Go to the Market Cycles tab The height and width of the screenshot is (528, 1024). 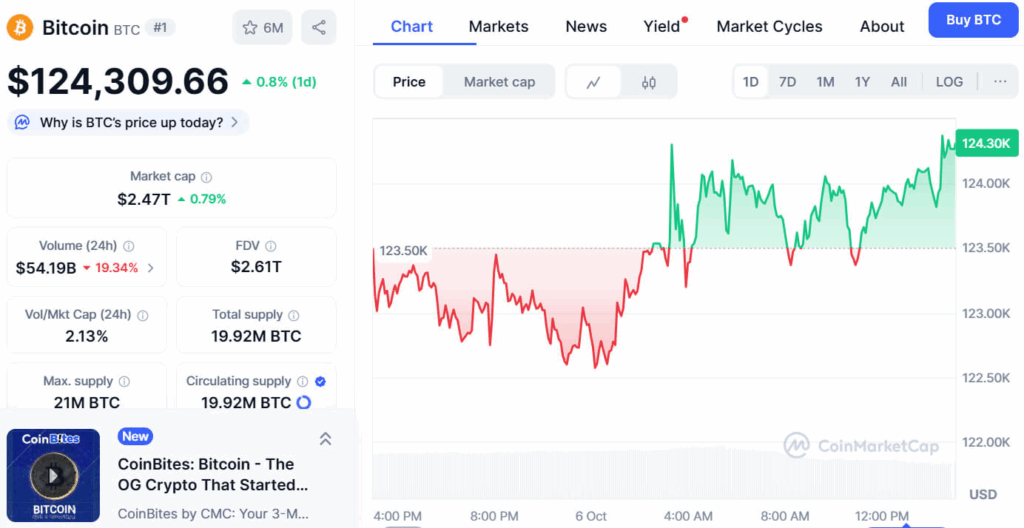(x=769, y=26)
